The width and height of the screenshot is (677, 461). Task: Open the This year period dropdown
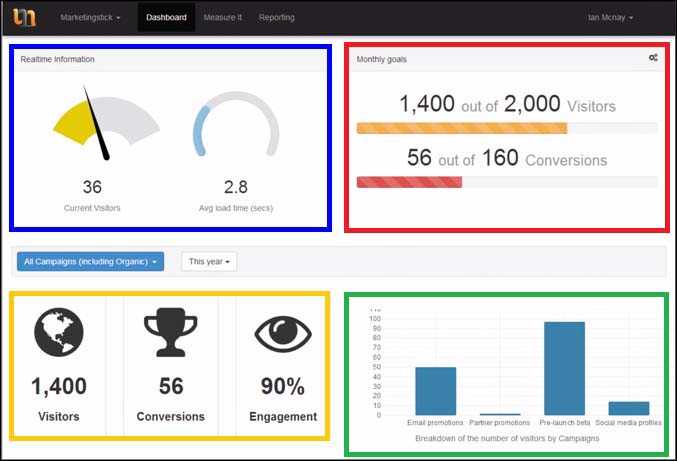point(208,262)
